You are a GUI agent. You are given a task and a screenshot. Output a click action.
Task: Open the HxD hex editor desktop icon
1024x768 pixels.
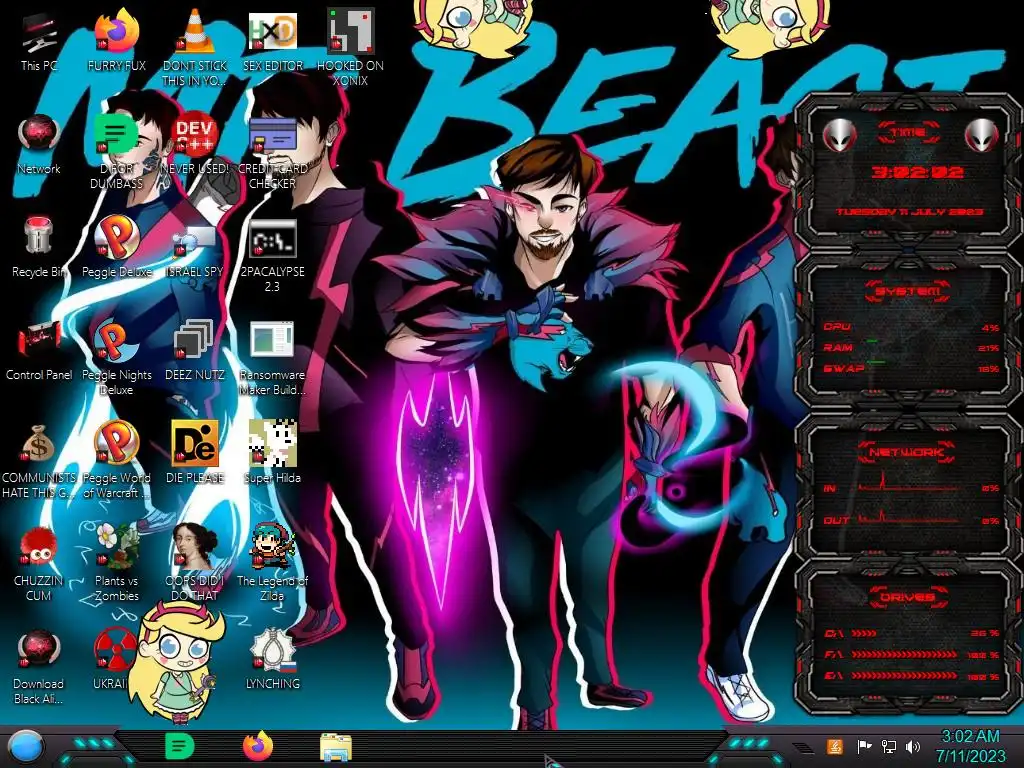272,40
